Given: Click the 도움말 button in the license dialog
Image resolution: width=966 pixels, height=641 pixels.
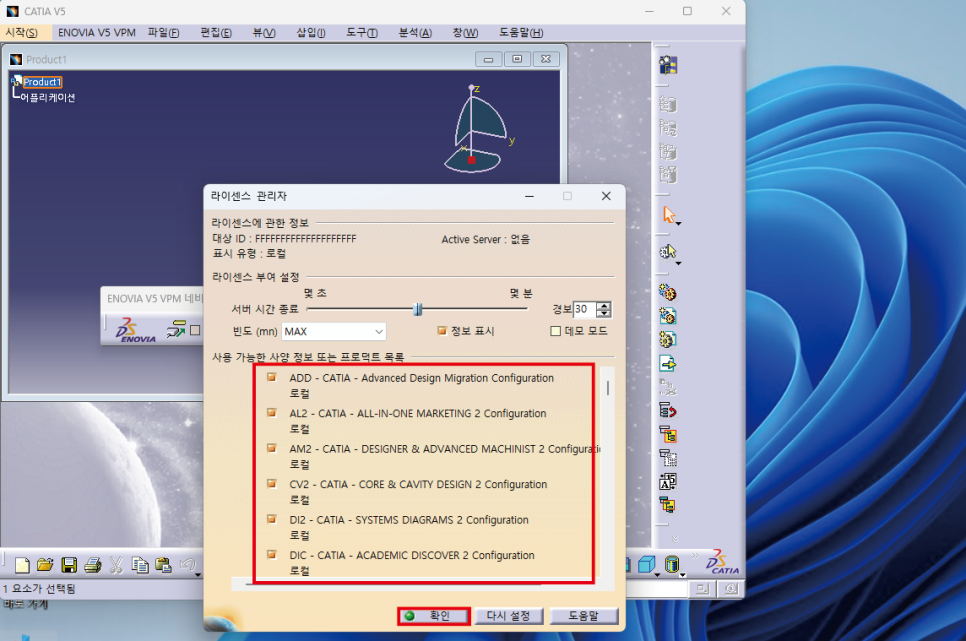Looking at the screenshot, I should [583, 616].
